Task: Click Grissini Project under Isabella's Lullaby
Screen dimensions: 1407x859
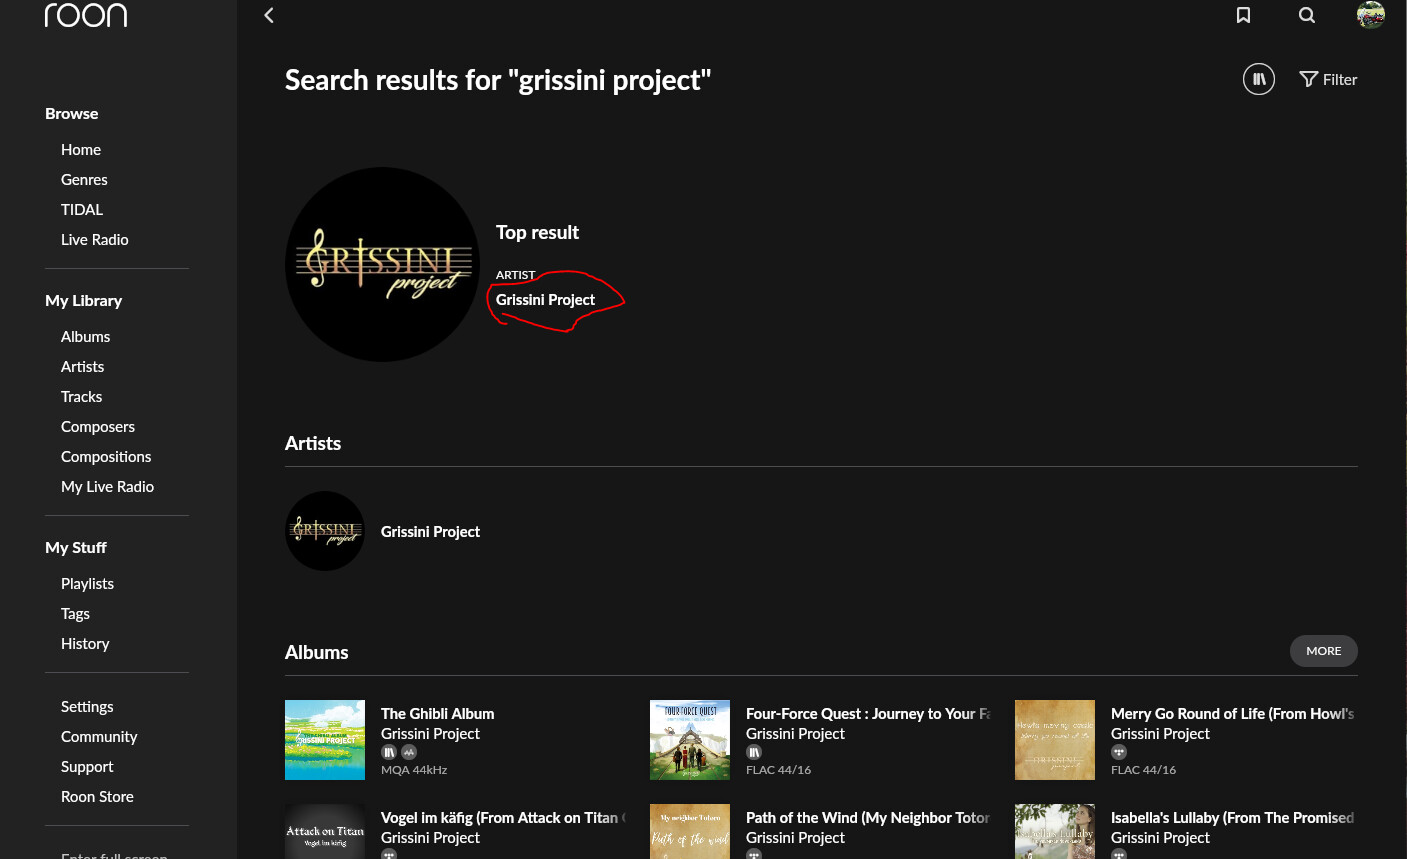Action: click(1160, 838)
